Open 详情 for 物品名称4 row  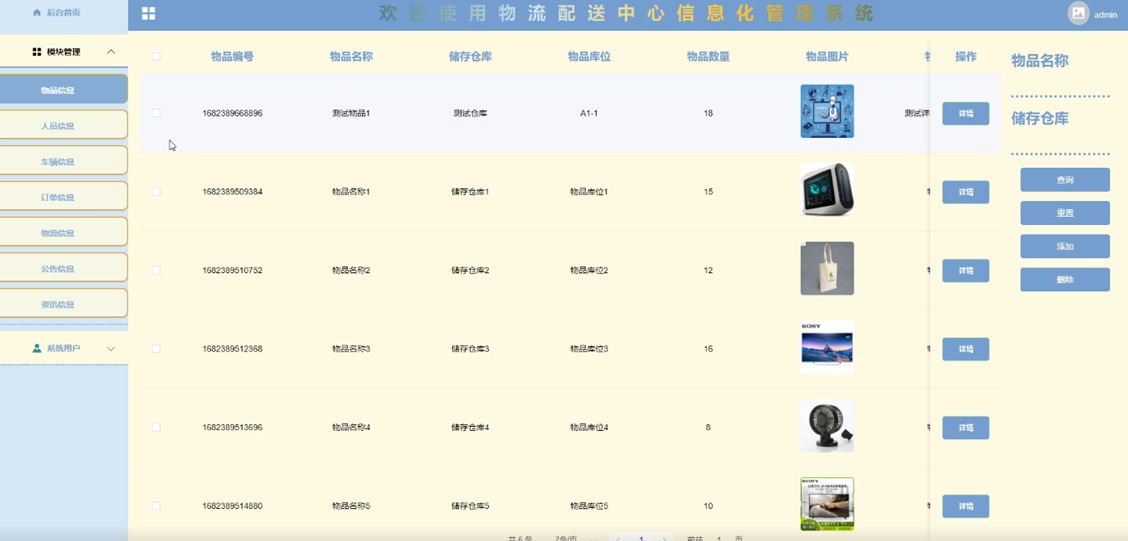965,427
